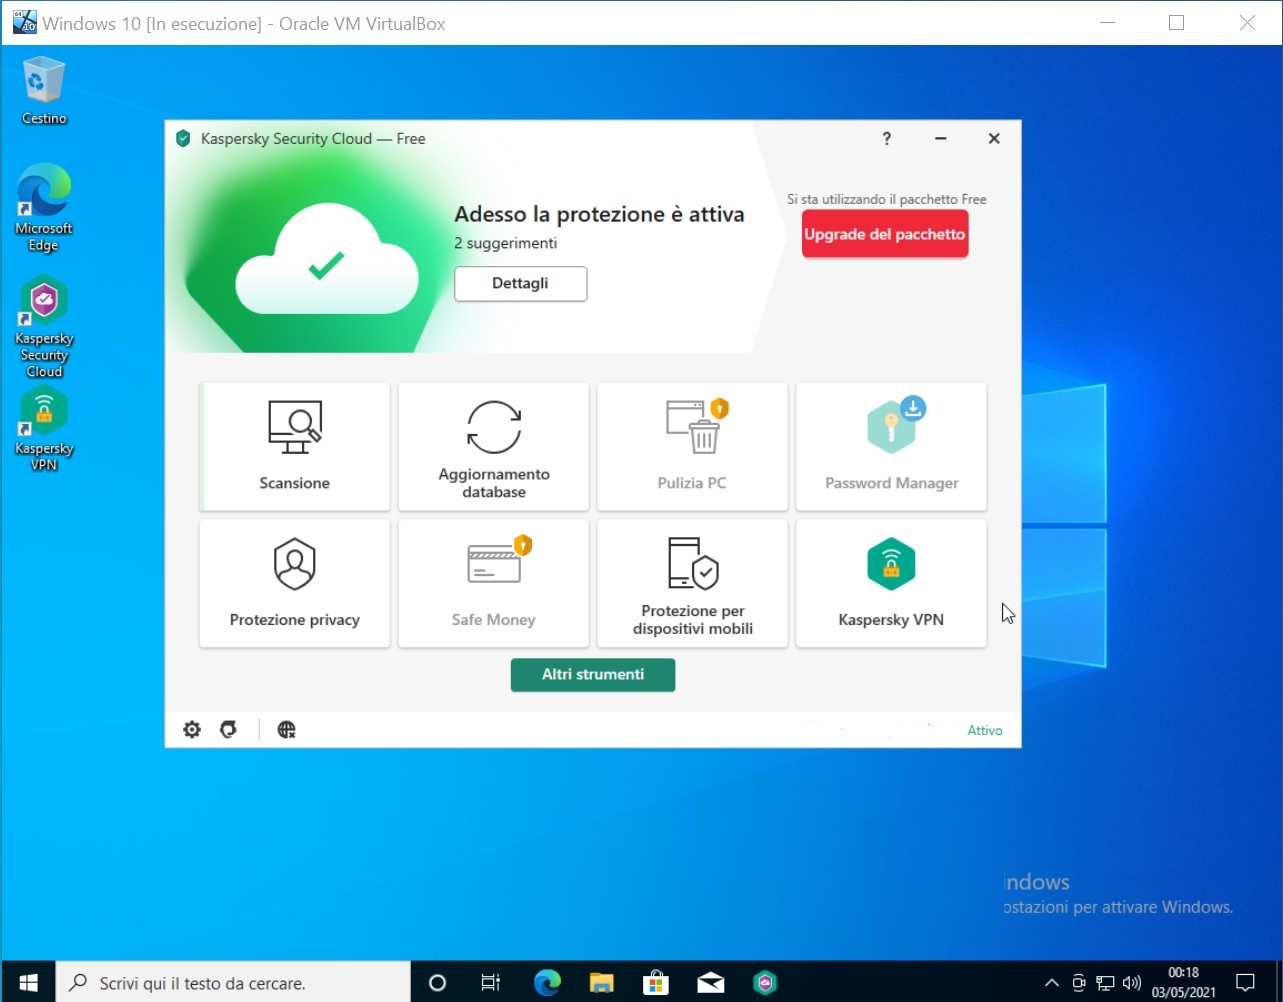Click Kaspersky icon in the taskbar
This screenshot has width=1283, height=1002.
point(765,982)
